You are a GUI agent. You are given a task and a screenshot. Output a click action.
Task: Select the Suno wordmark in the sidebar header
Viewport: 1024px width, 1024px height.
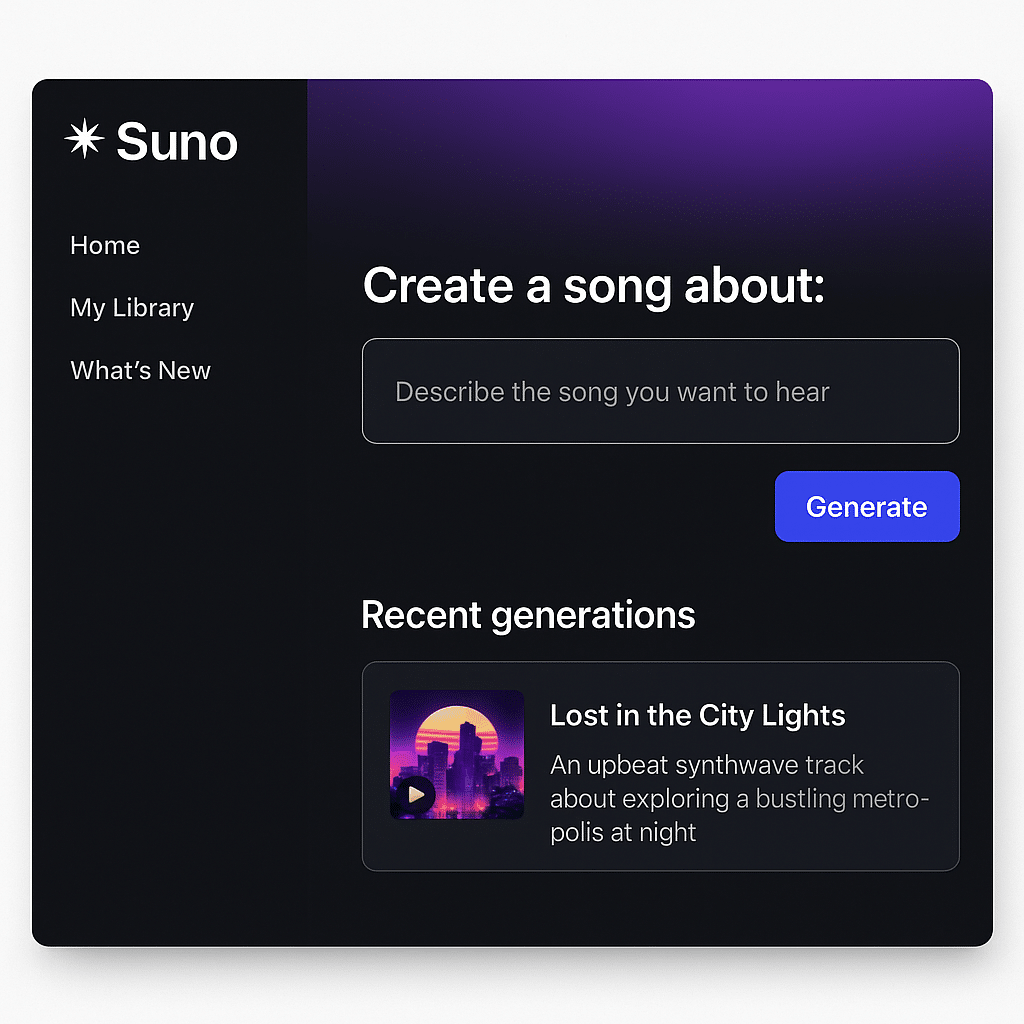click(176, 143)
